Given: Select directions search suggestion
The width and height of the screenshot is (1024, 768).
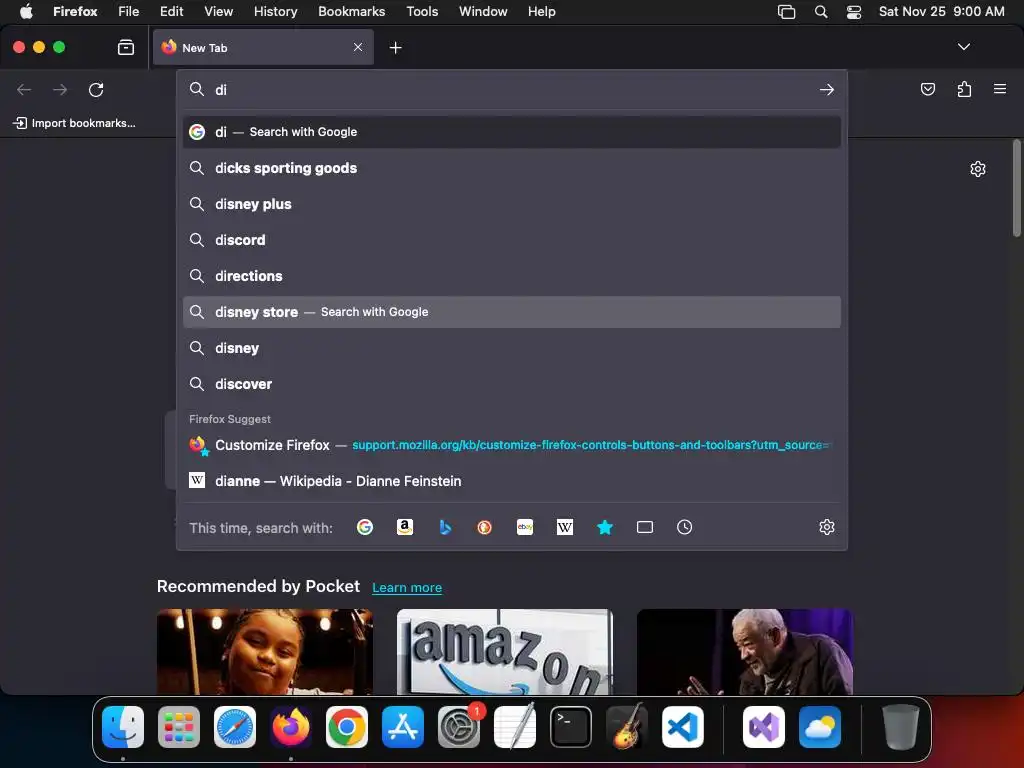Looking at the screenshot, I should (512, 276).
